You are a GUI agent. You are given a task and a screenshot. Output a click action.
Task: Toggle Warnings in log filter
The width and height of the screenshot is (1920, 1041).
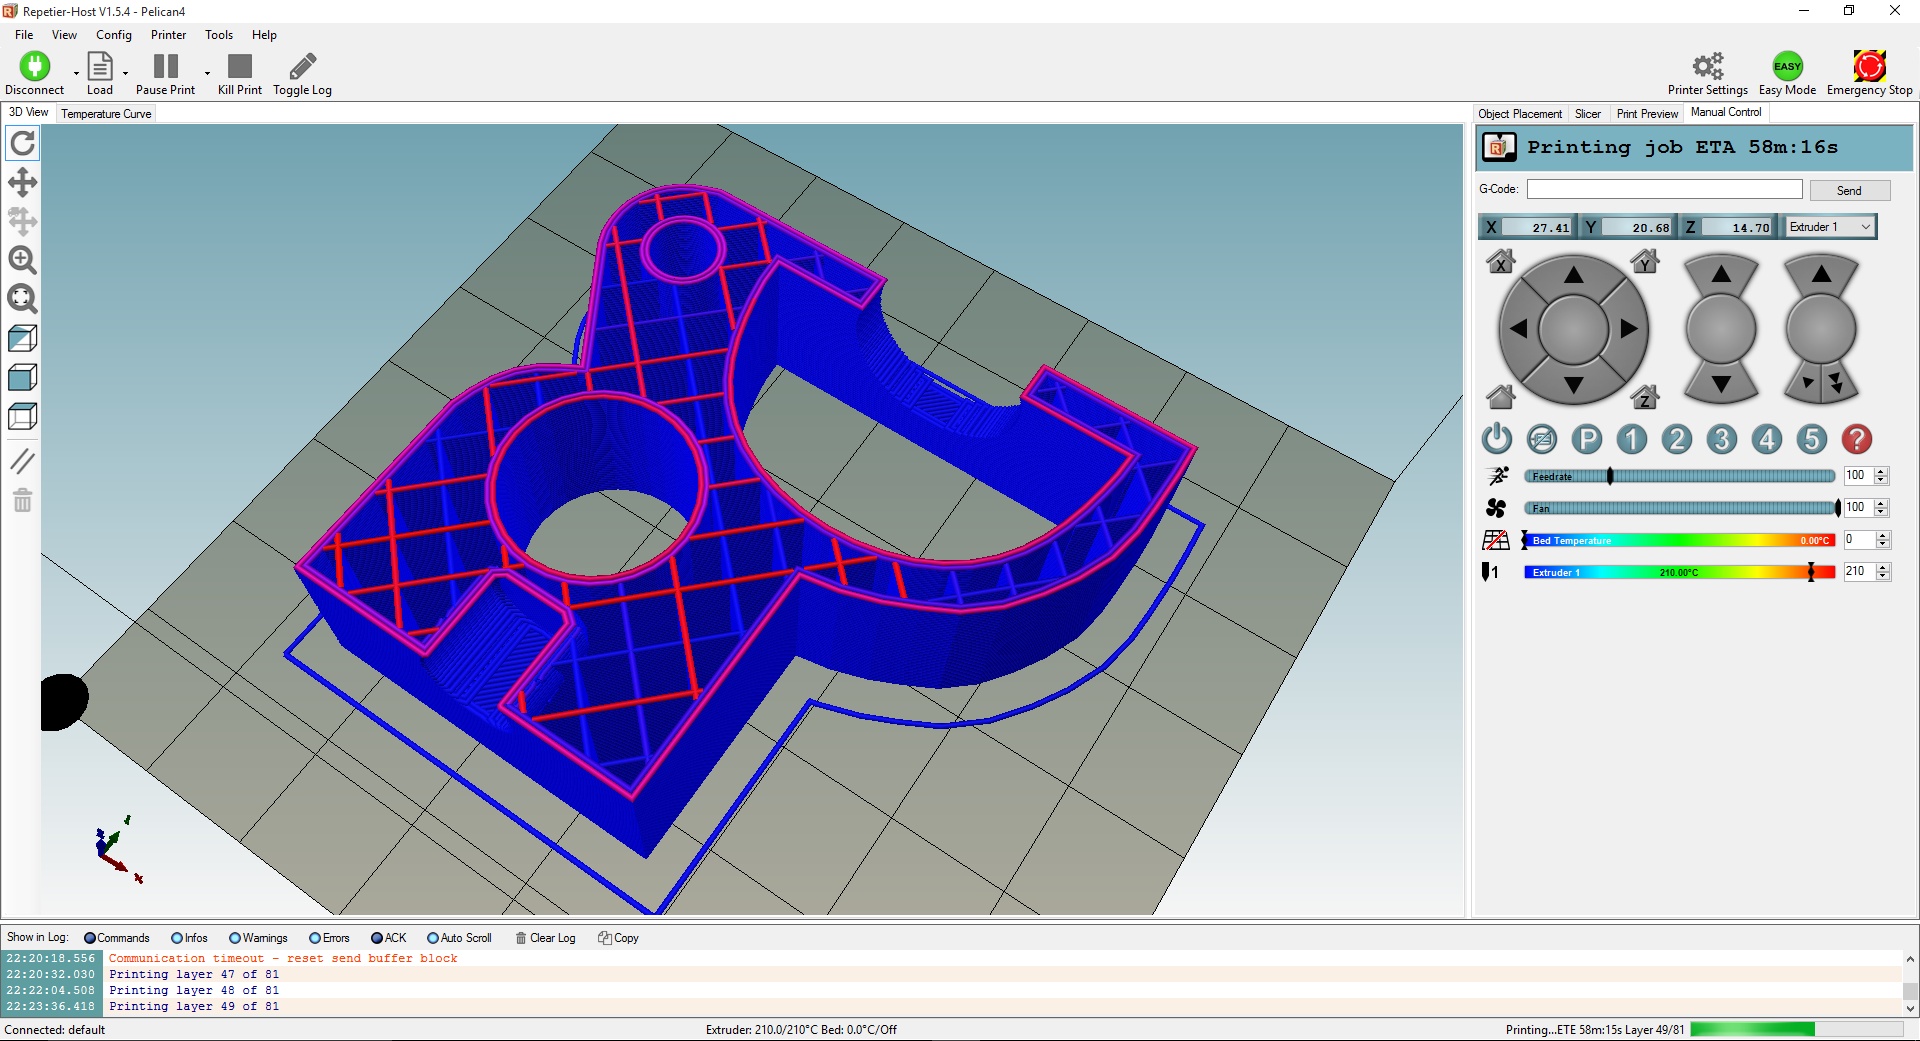click(x=258, y=938)
